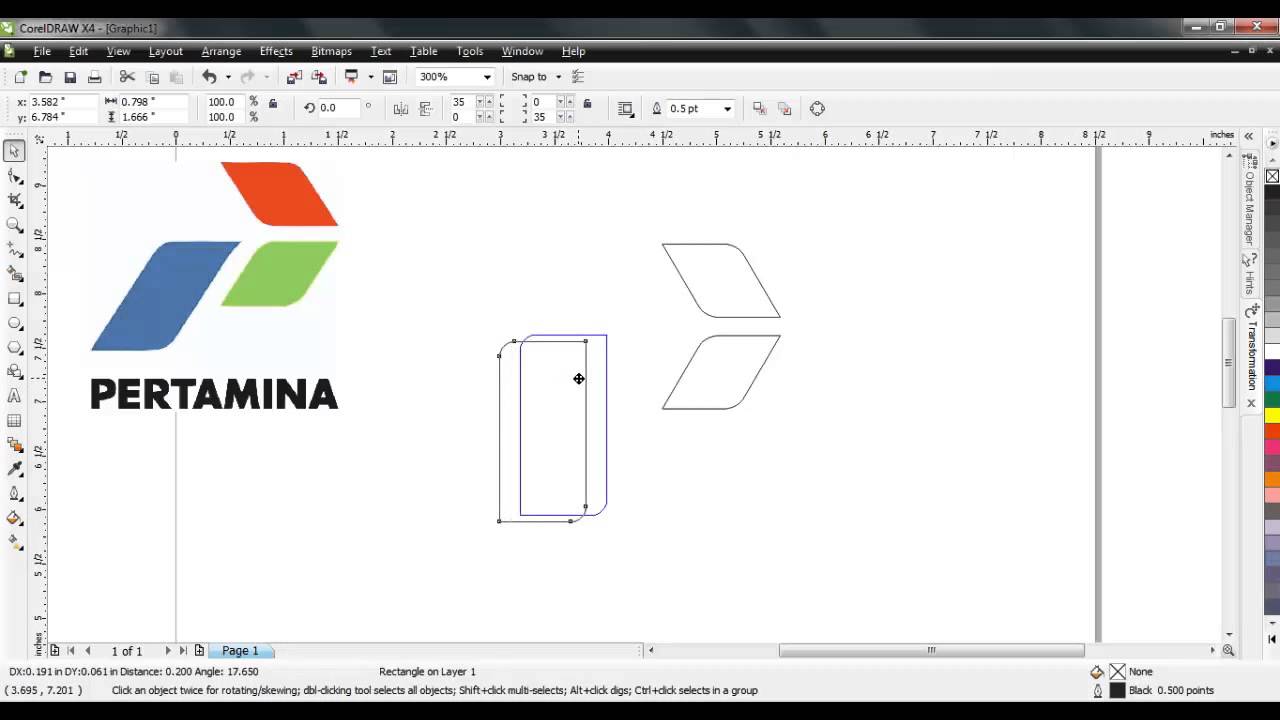Image resolution: width=1280 pixels, height=720 pixels.
Task: Select the Crop tool
Action: [x=14, y=200]
